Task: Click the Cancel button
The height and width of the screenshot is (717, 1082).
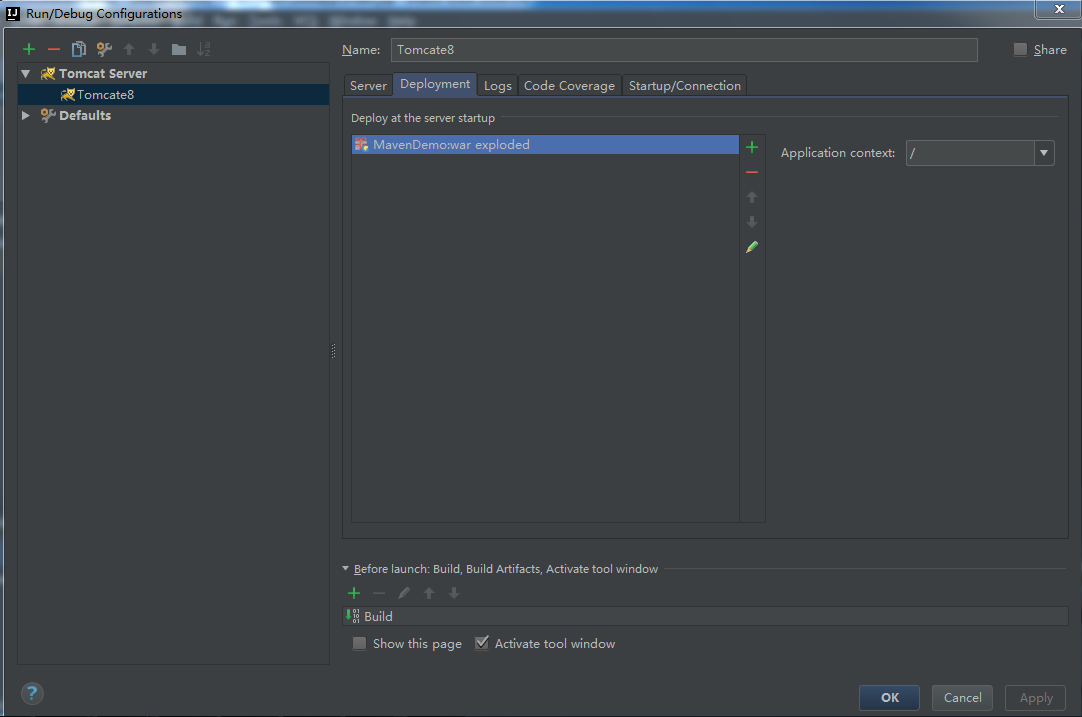Action: click(963, 698)
